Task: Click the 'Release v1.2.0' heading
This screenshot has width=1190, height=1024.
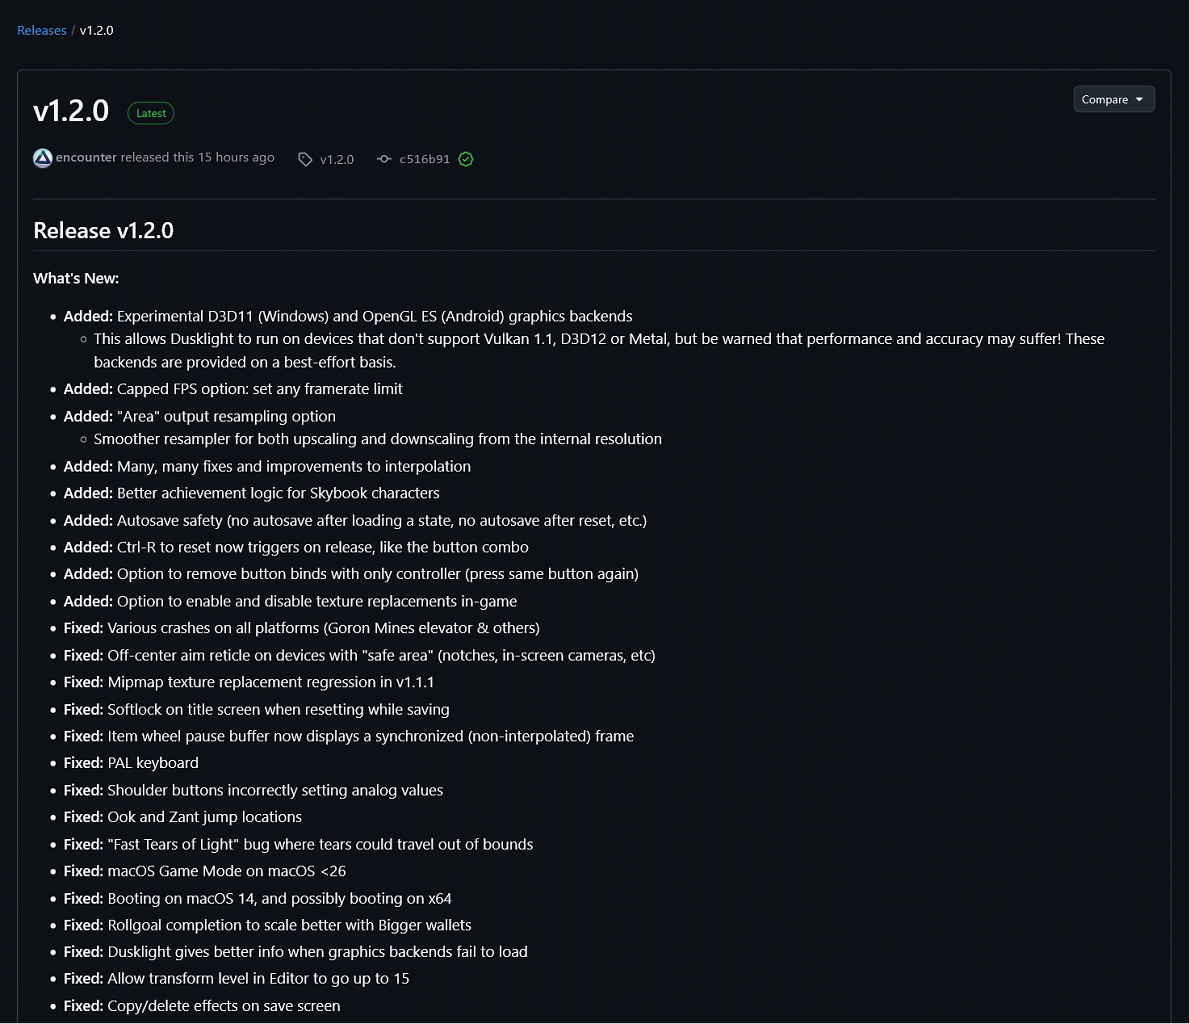Action: point(103,230)
